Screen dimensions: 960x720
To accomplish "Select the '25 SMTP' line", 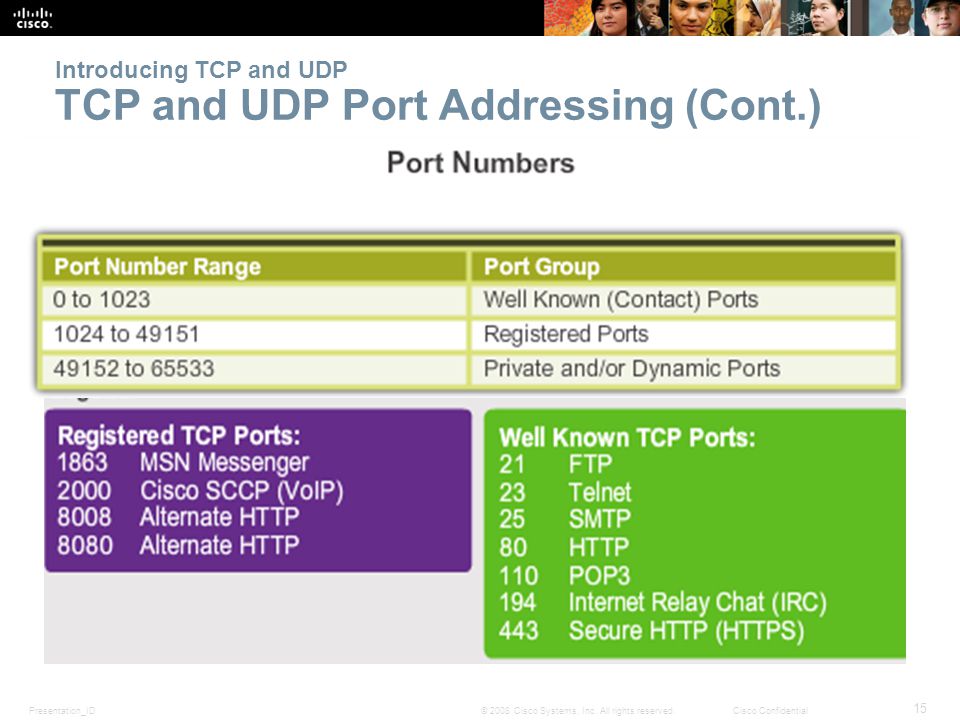I will pyautogui.click(x=564, y=519).
